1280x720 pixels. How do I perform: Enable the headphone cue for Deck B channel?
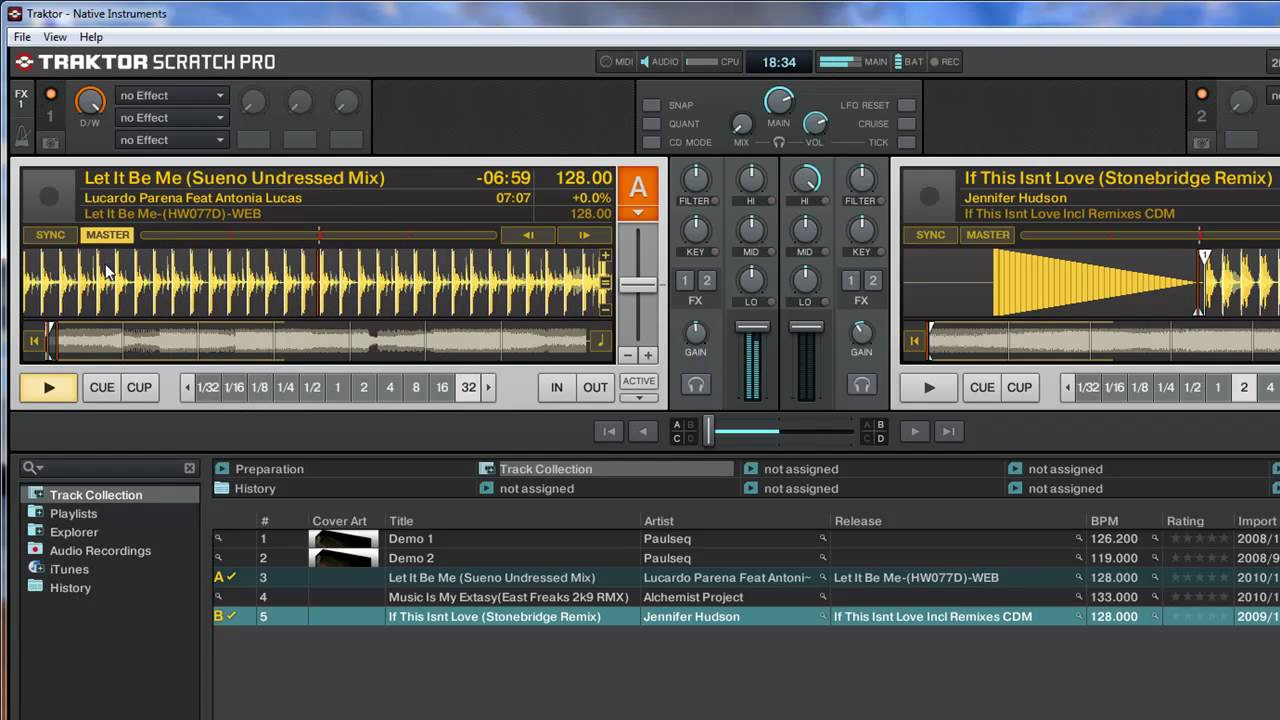pyautogui.click(x=861, y=384)
